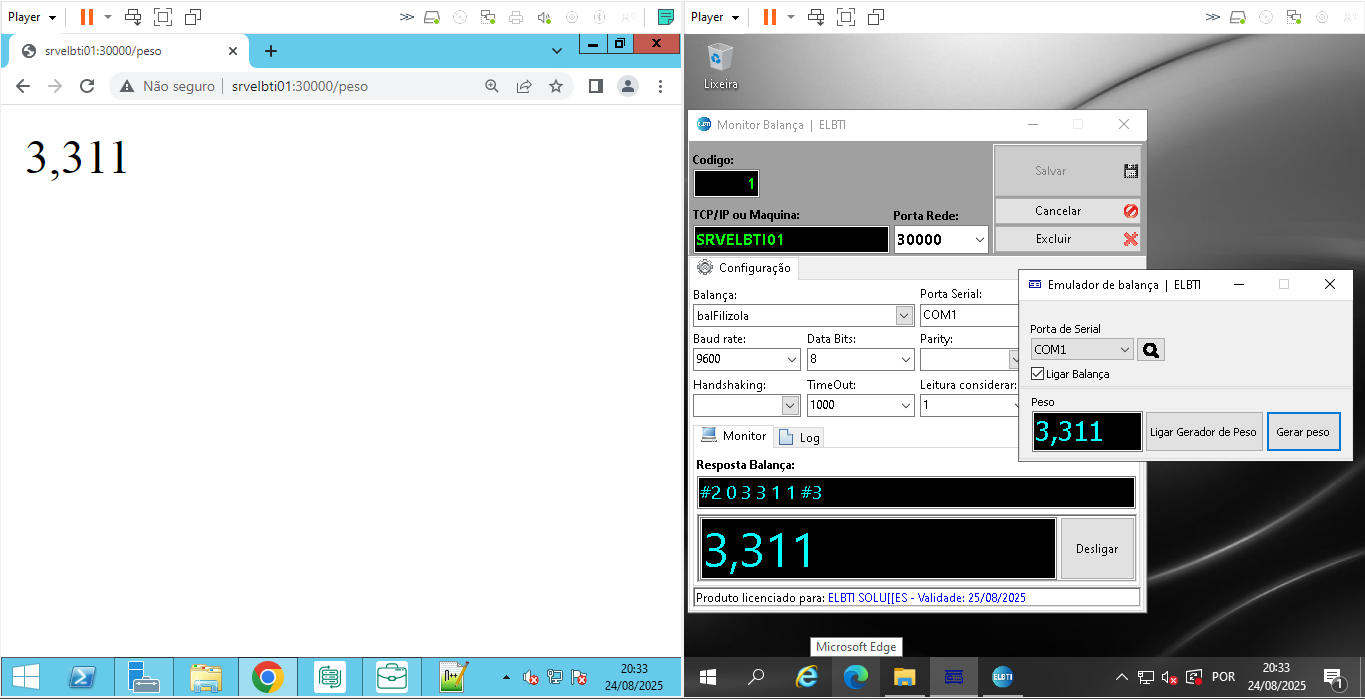Screen dimensions: 1365x699
Task: Open the emulator Porta de Serial dropdown
Action: (x=1124, y=350)
